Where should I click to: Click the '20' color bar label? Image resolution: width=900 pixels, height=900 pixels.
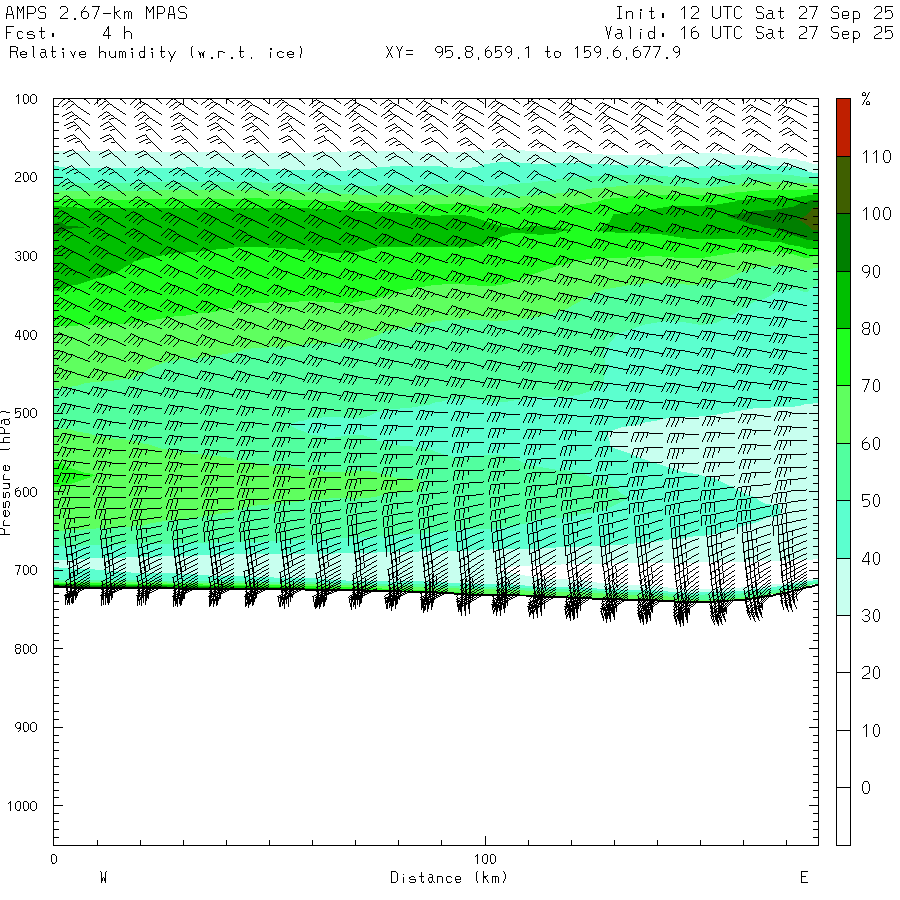pos(871,673)
